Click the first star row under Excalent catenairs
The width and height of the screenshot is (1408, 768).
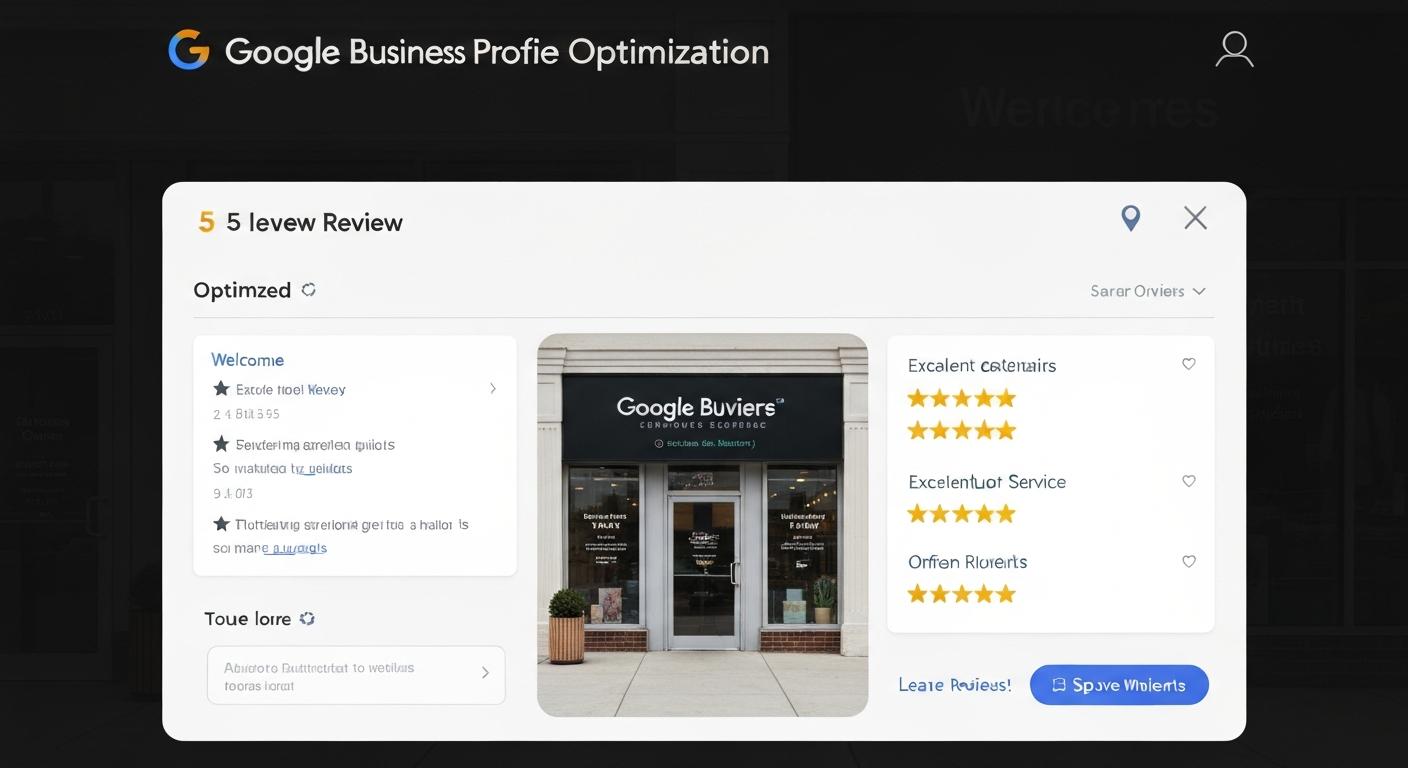[x=961, y=398]
